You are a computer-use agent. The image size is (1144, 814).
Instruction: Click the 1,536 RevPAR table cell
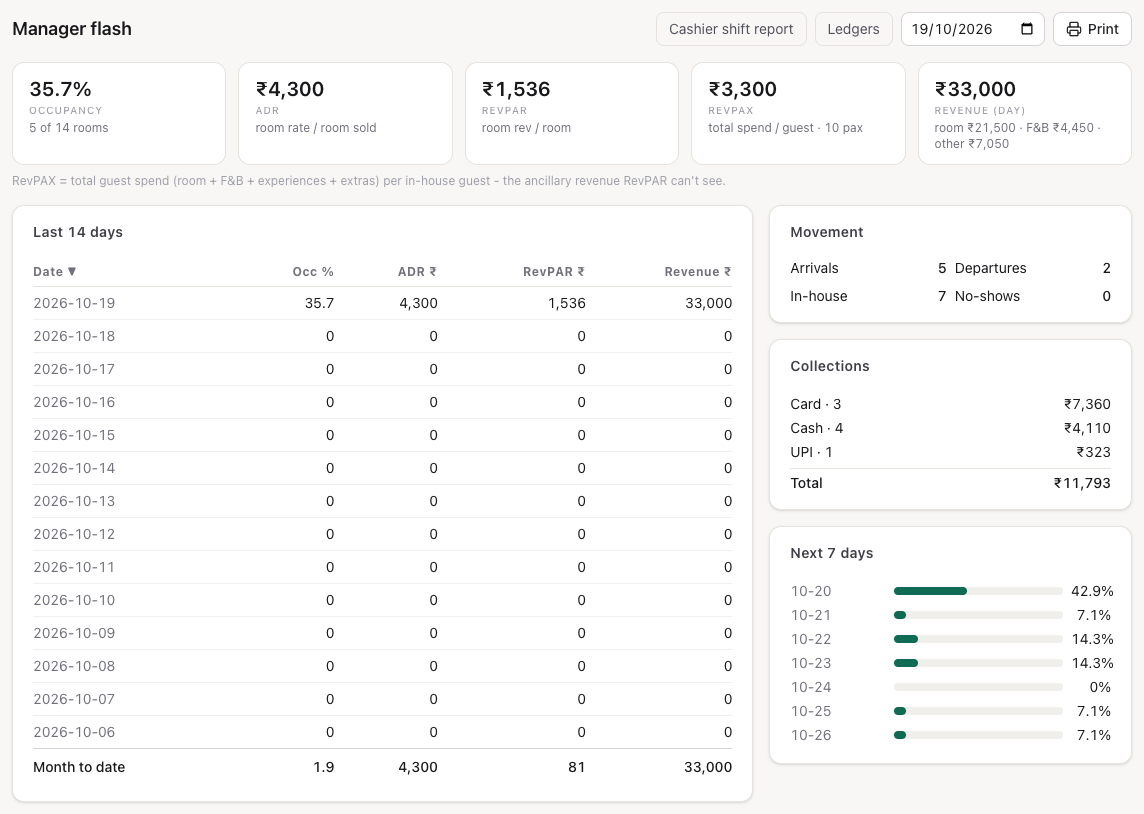567,303
